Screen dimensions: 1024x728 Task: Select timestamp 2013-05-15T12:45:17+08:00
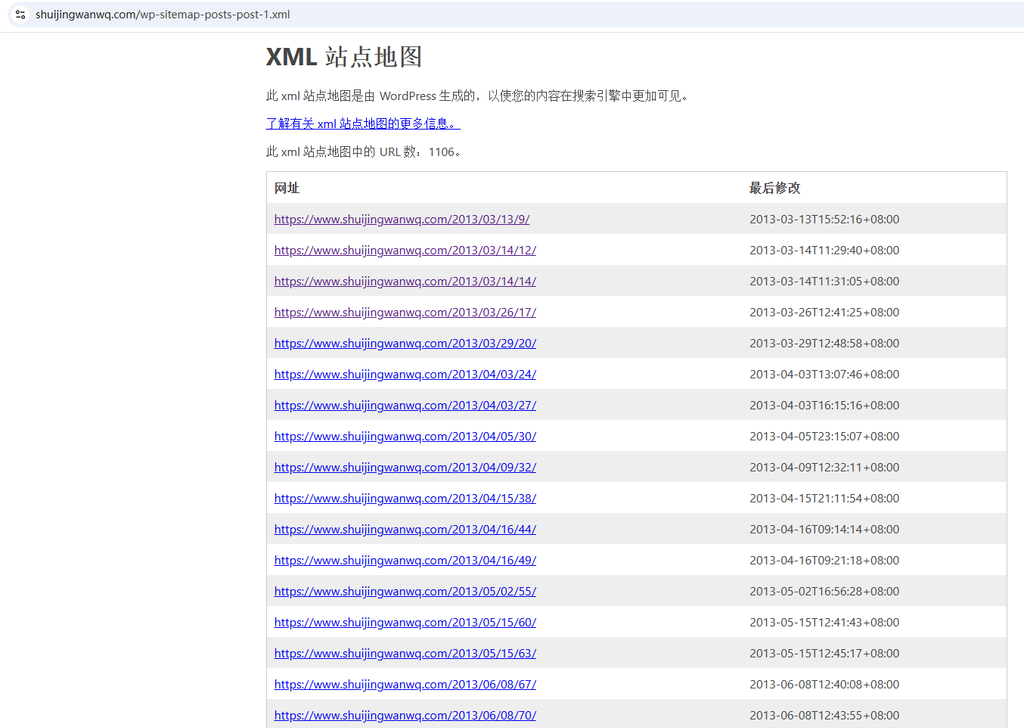824,654
